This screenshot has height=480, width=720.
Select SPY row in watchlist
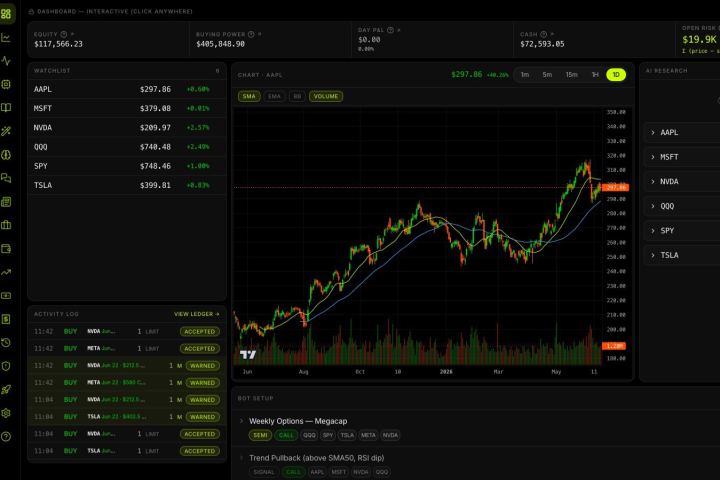pyautogui.click(x=127, y=166)
